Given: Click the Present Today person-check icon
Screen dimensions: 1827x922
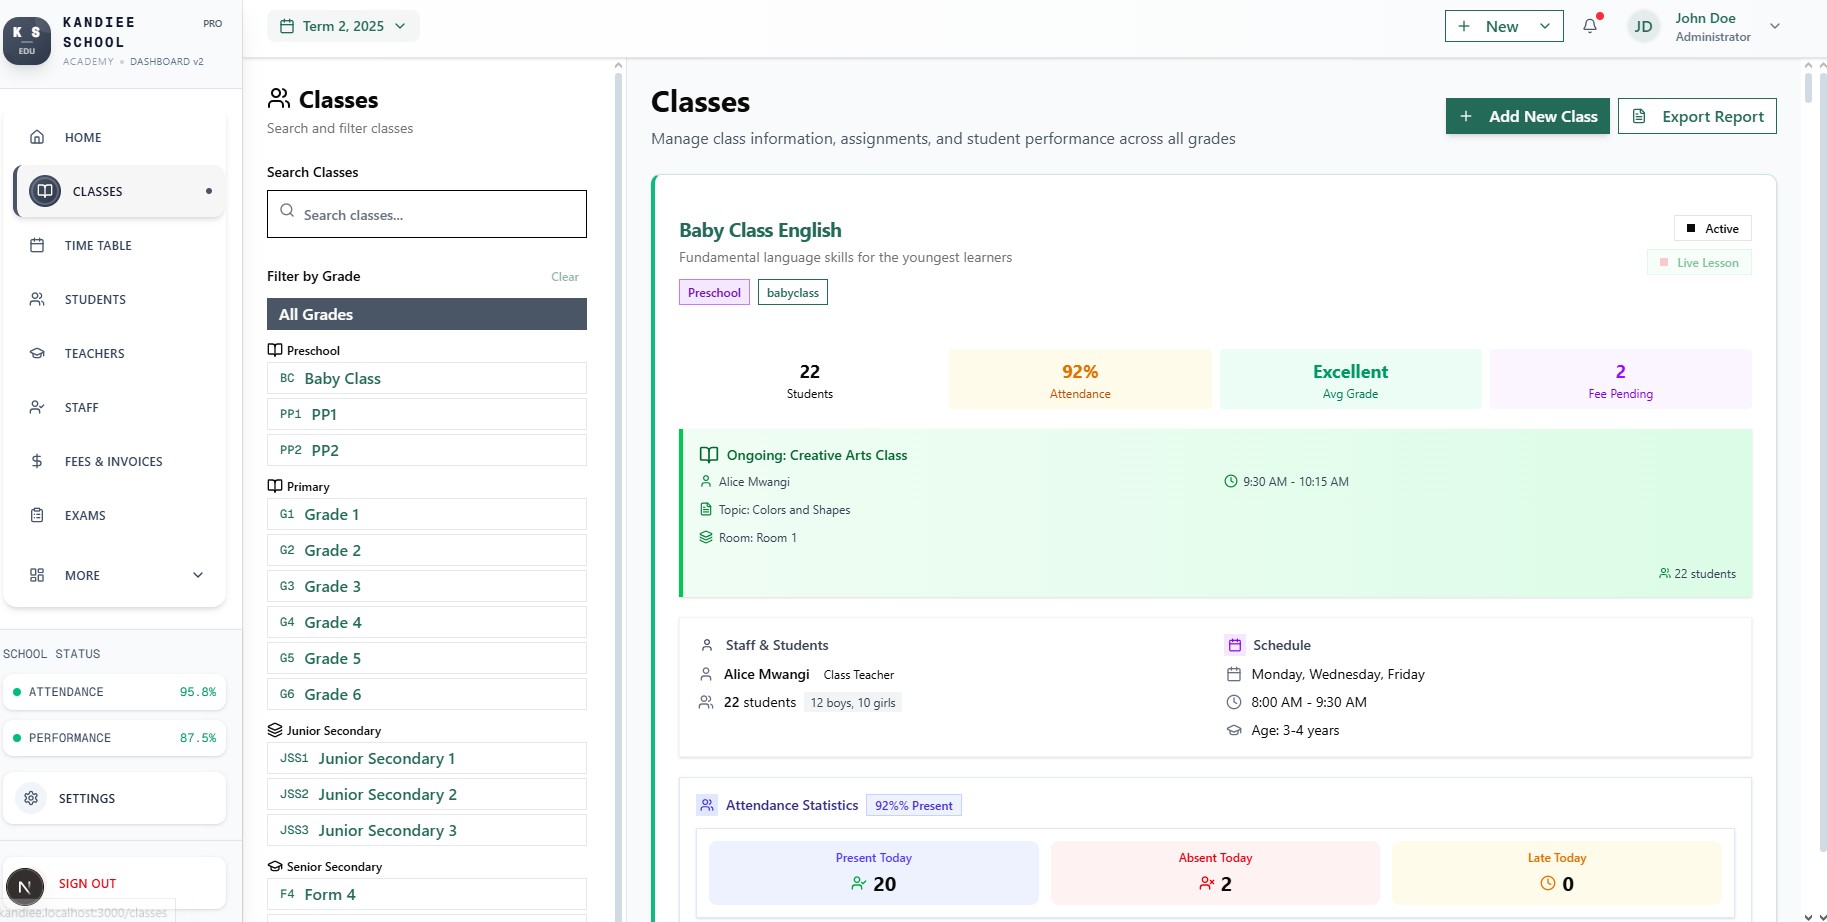Looking at the screenshot, I should pos(859,884).
